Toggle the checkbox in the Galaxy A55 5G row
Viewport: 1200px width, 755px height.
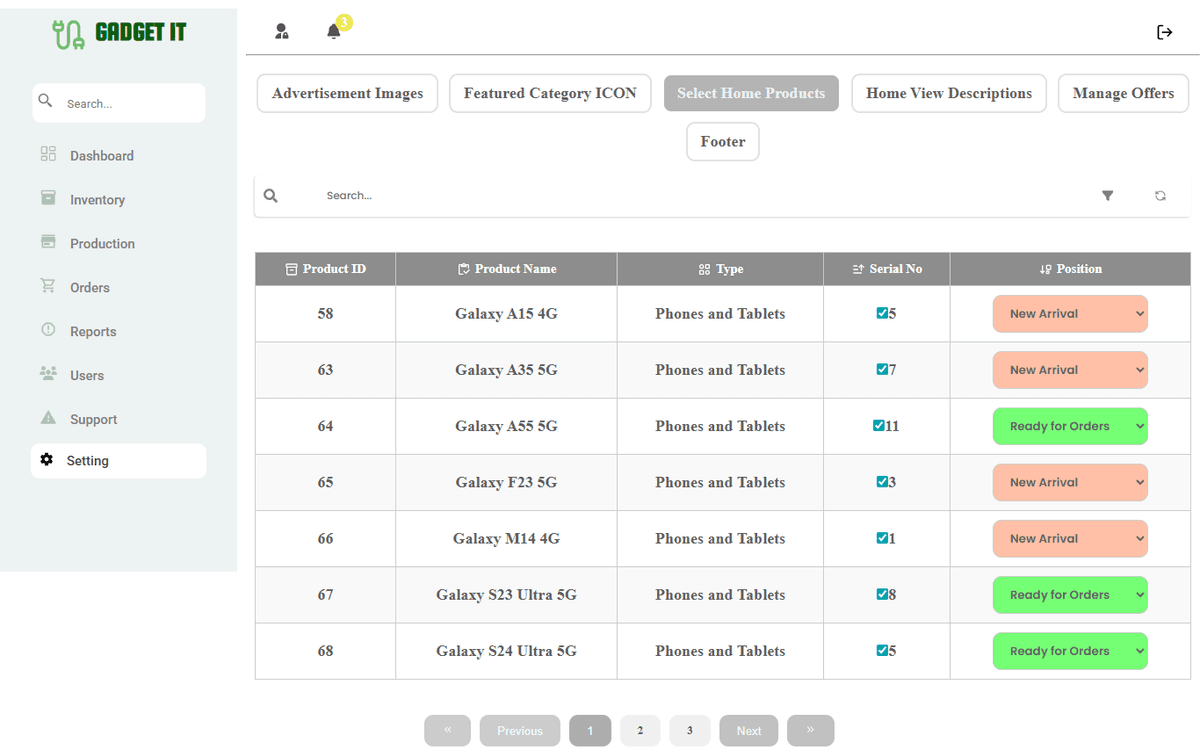tap(878, 426)
